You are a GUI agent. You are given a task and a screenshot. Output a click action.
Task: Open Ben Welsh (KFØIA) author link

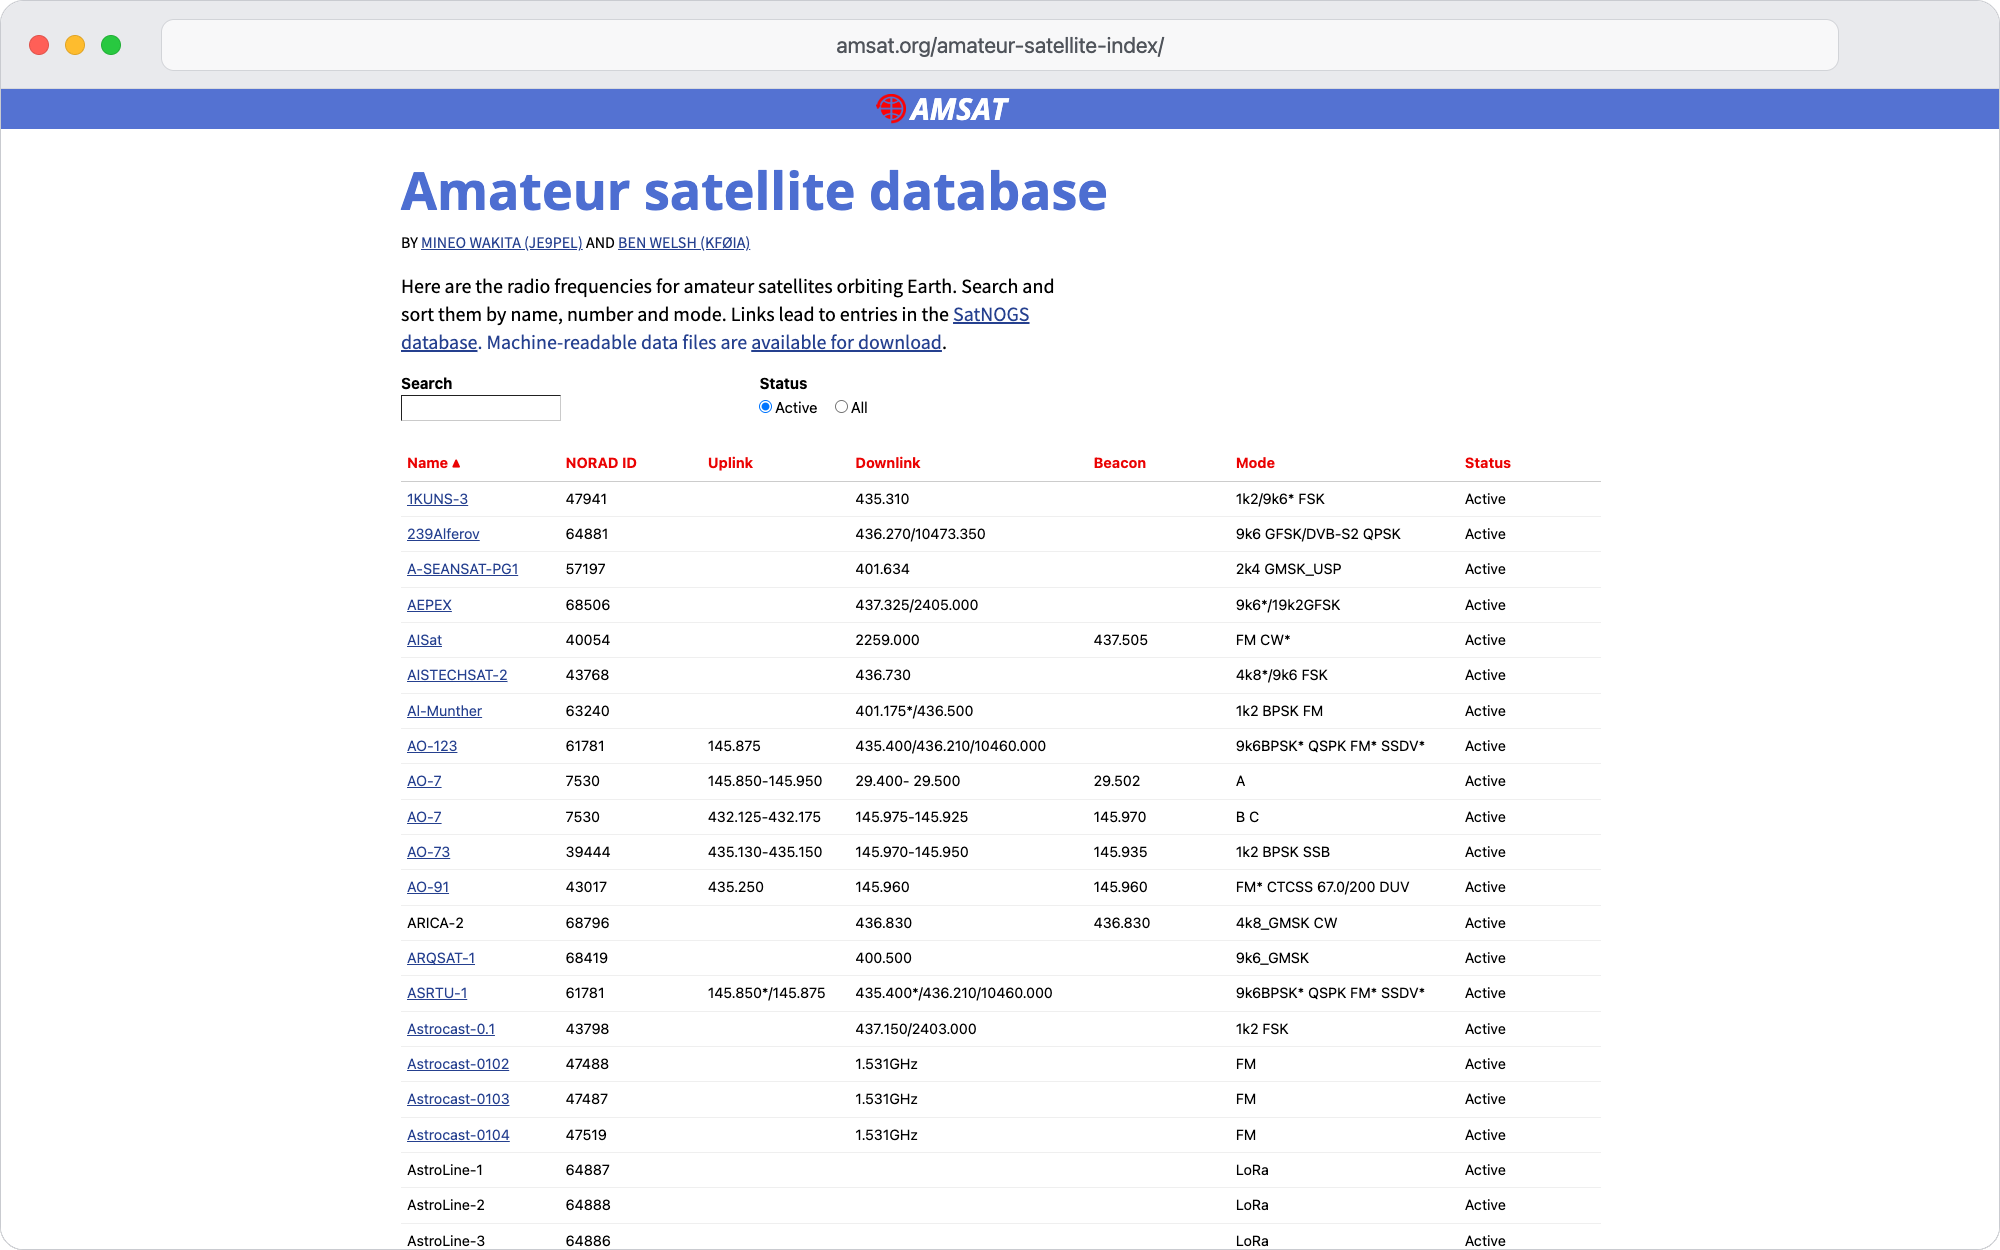(x=684, y=243)
